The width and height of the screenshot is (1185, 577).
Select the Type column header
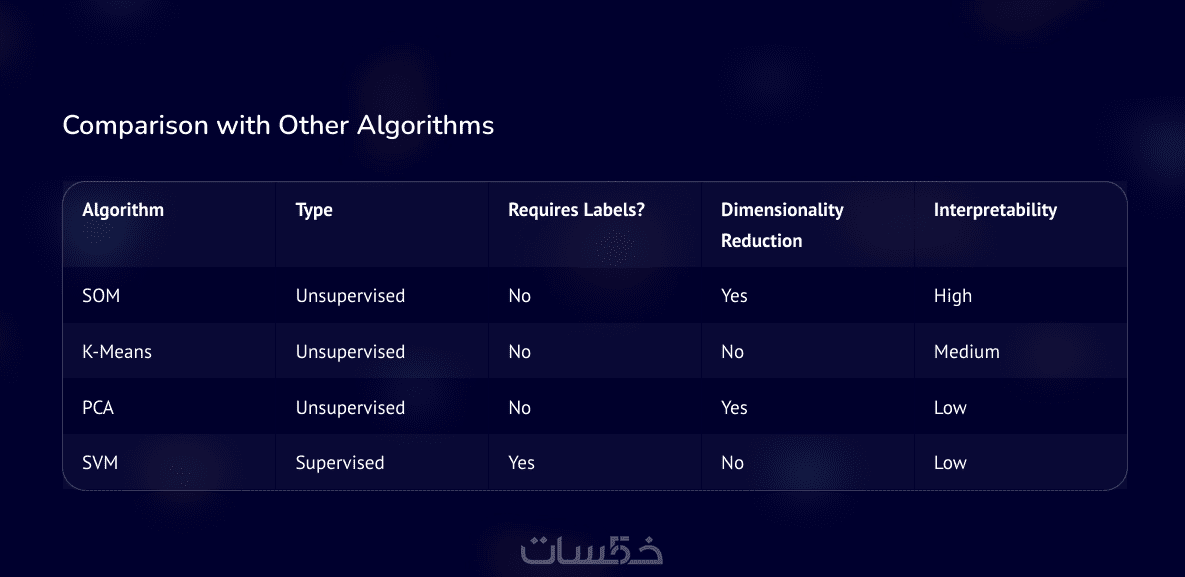tap(314, 210)
